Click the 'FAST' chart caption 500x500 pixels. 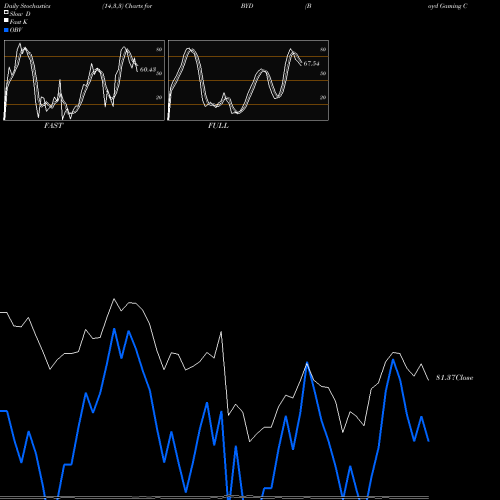tap(53, 126)
